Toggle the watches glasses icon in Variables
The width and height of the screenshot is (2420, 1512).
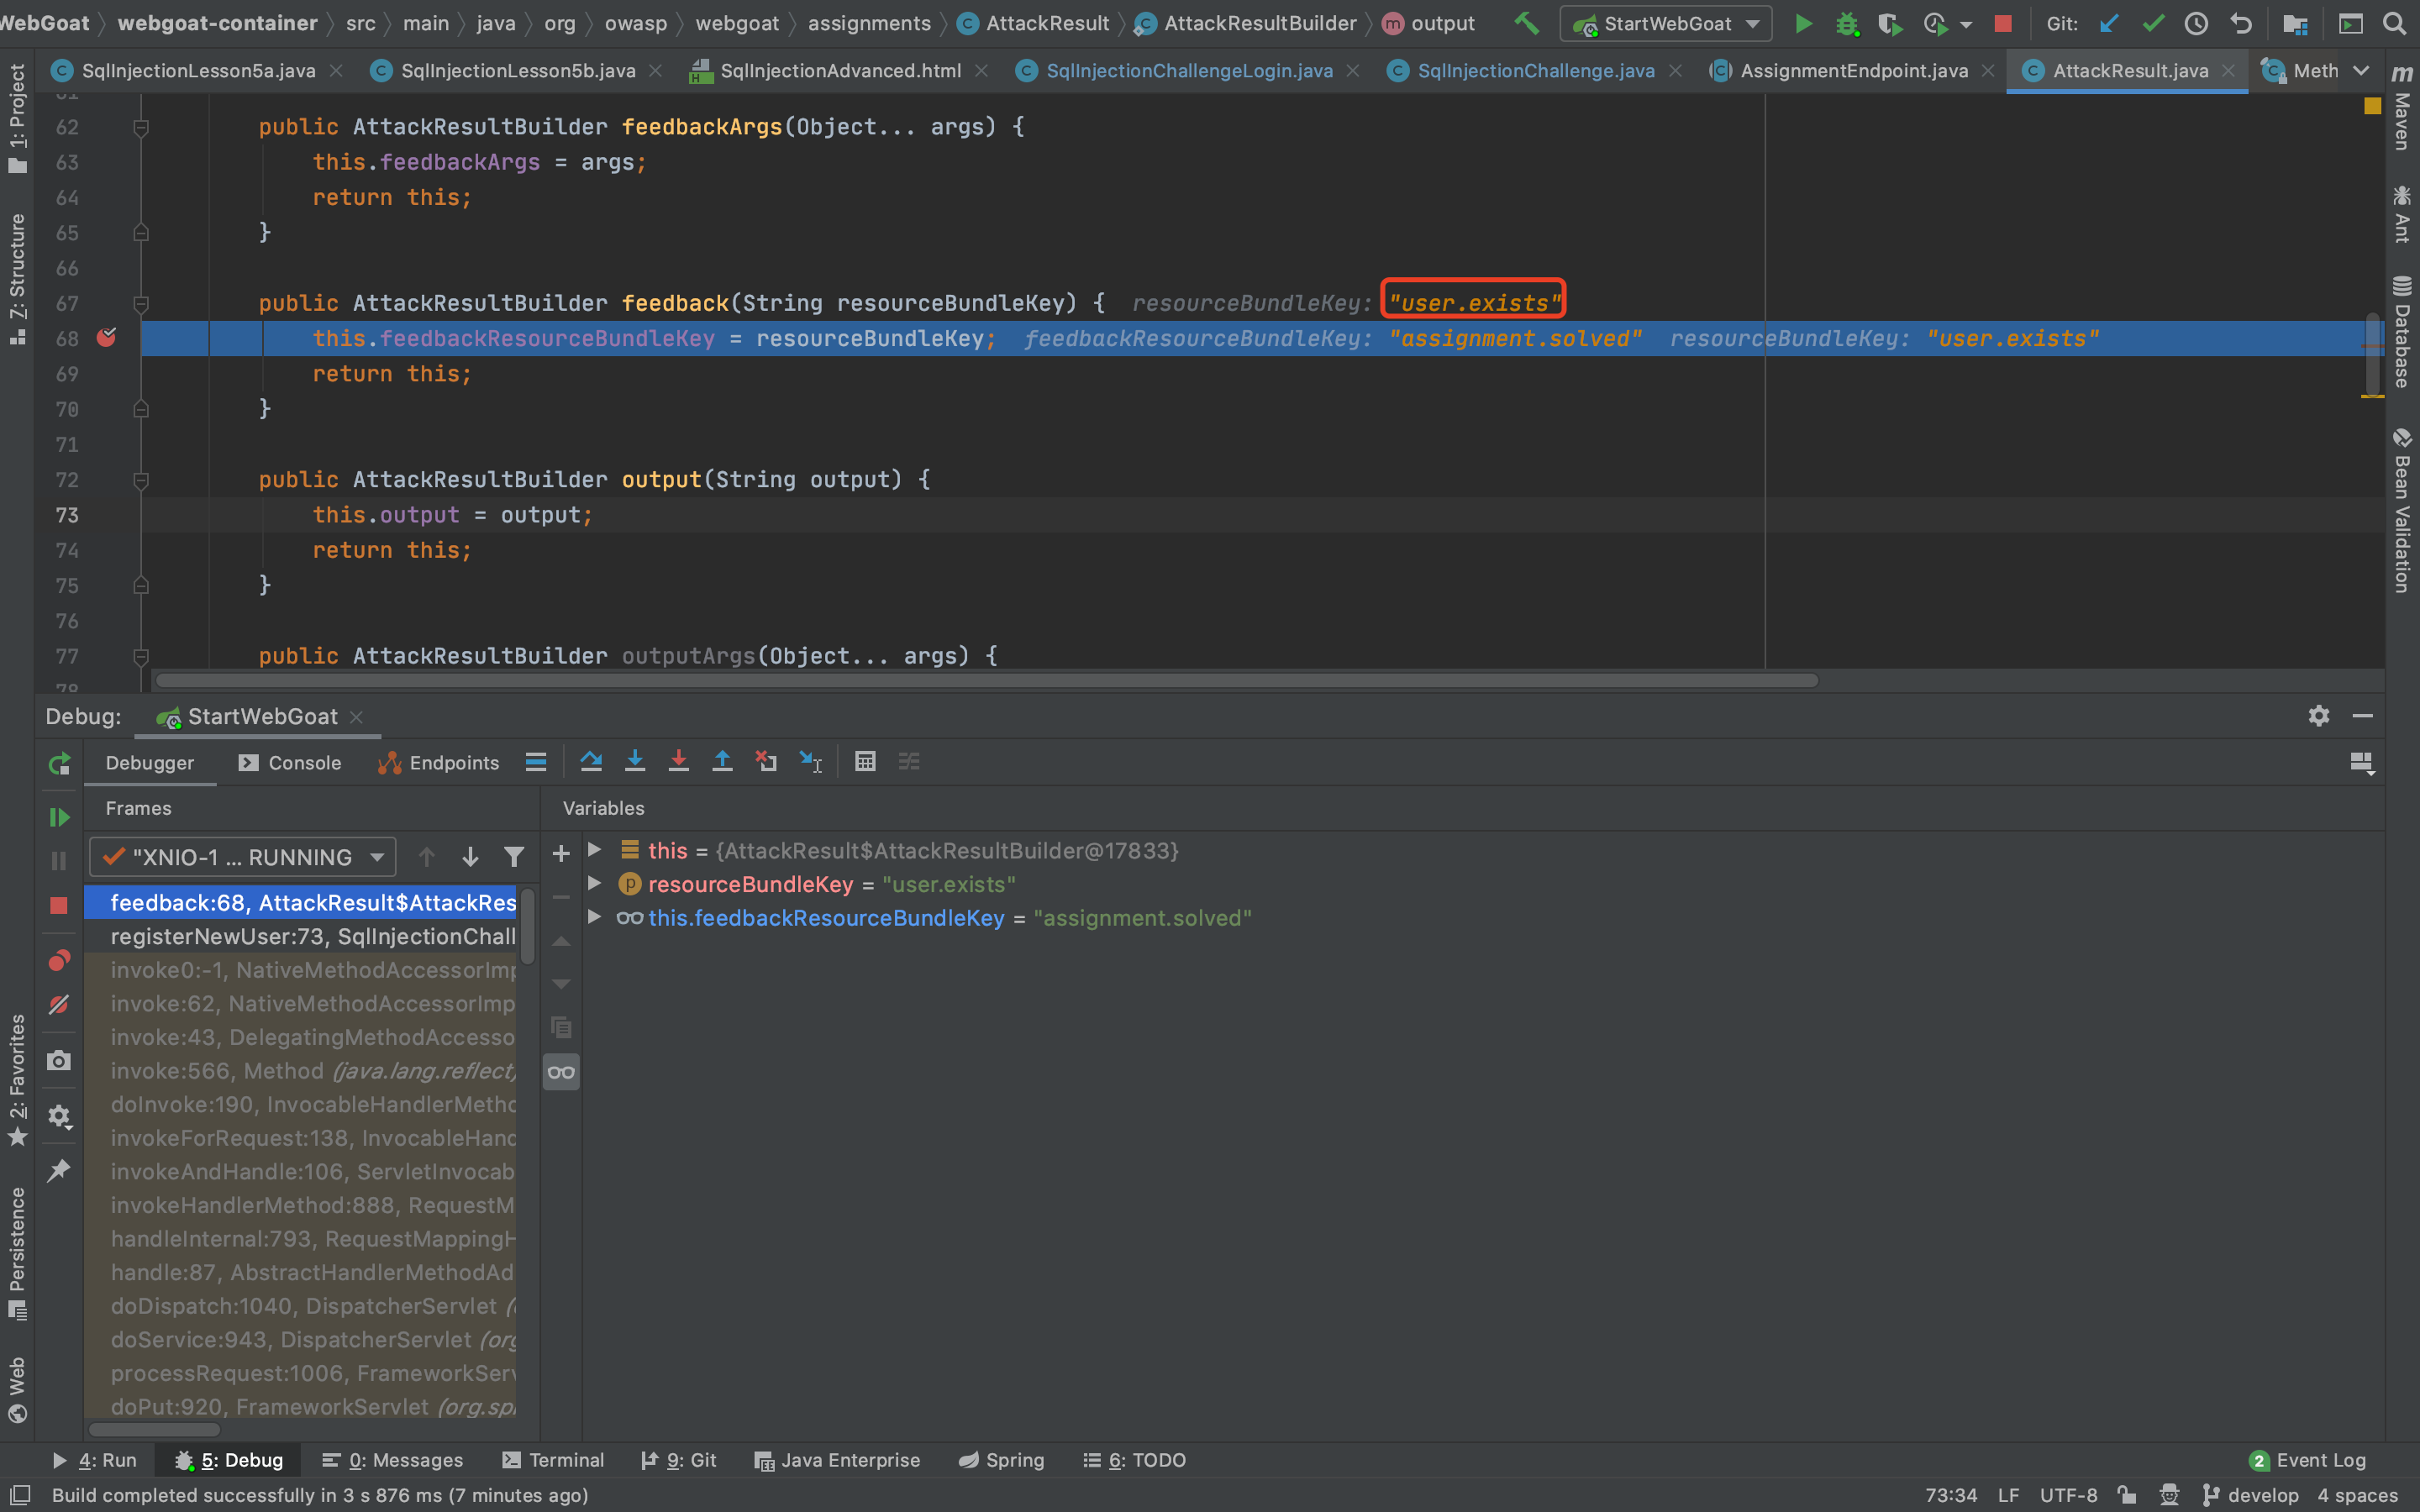[561, 1072]
